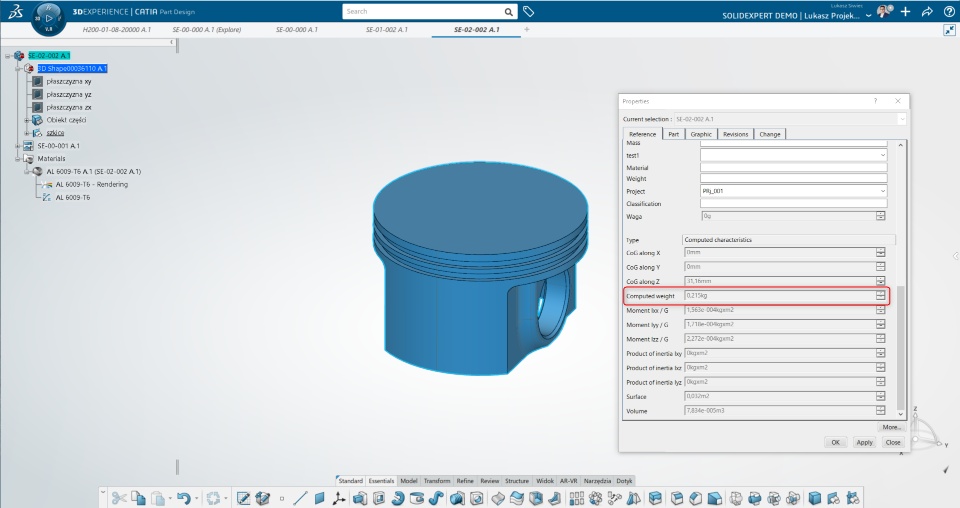Select the Plane tool
The image size is (960, 508).
point(319,498)
